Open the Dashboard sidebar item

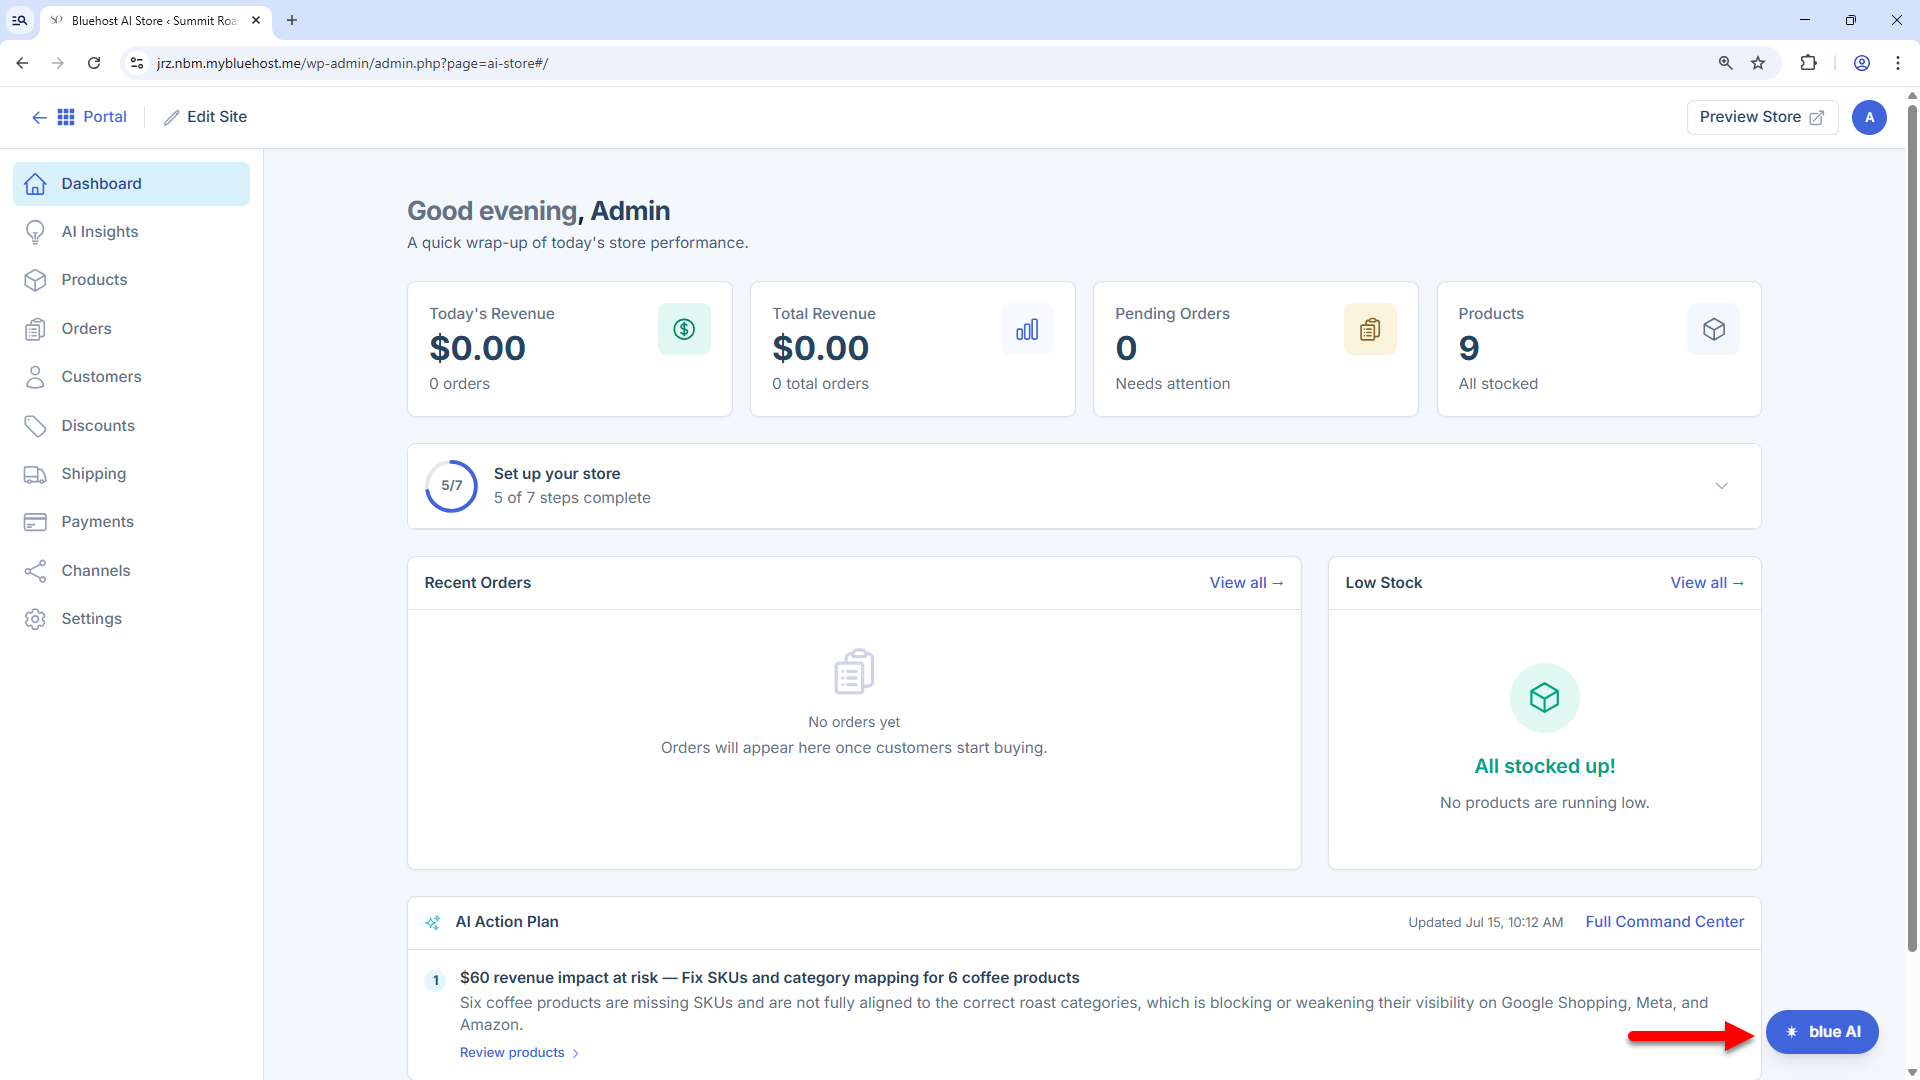click(131, 184)
